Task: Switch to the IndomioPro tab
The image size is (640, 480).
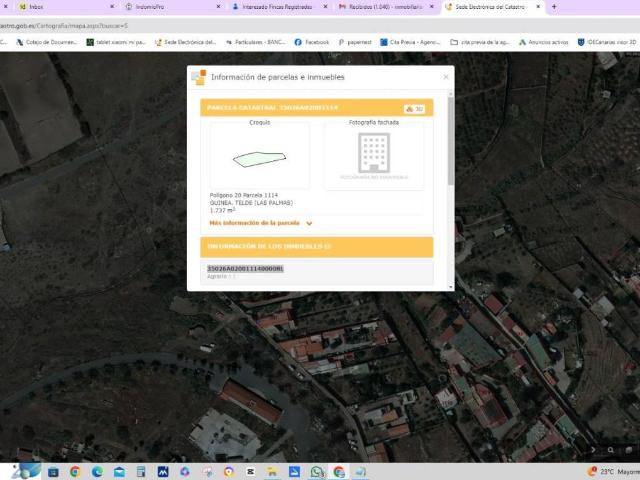Action: [x=150, y=6]
